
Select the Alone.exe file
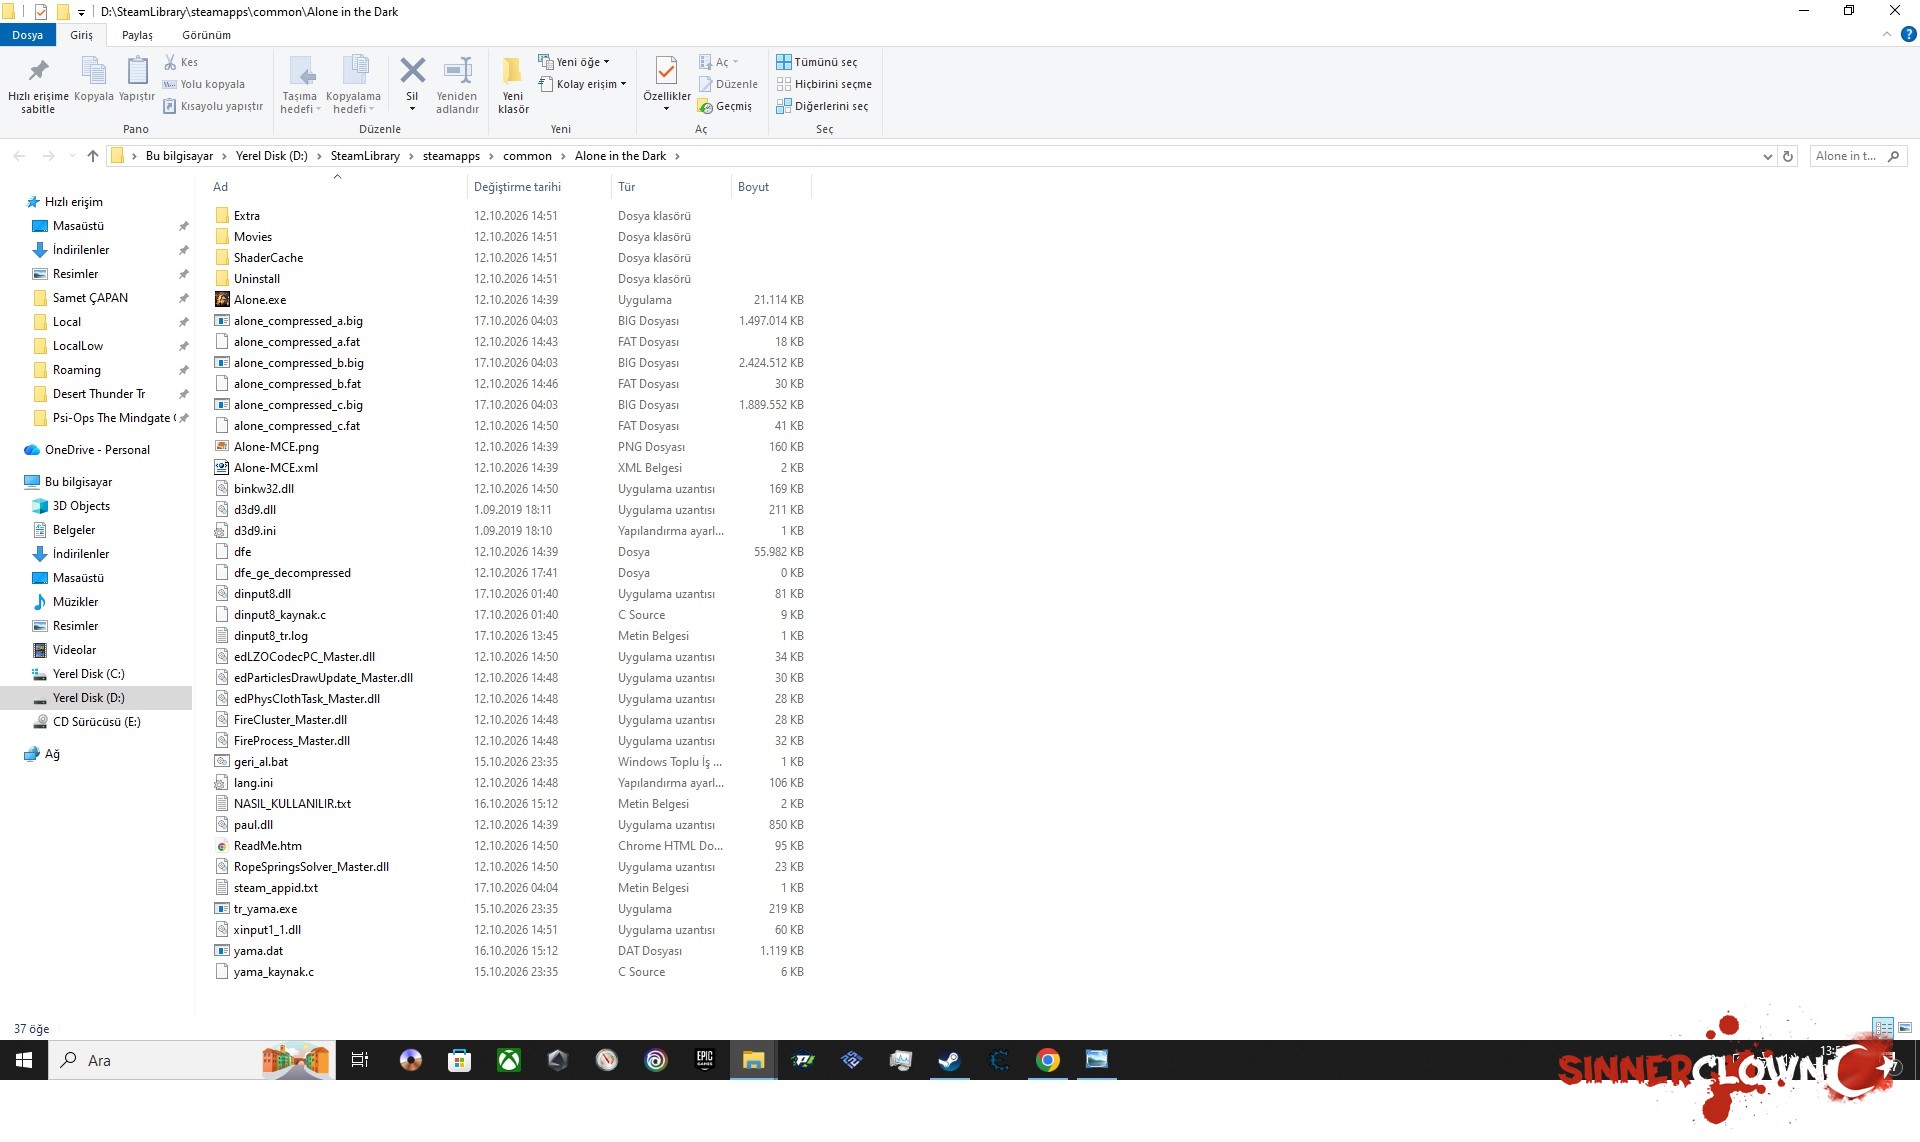click(x=260, y=300)
